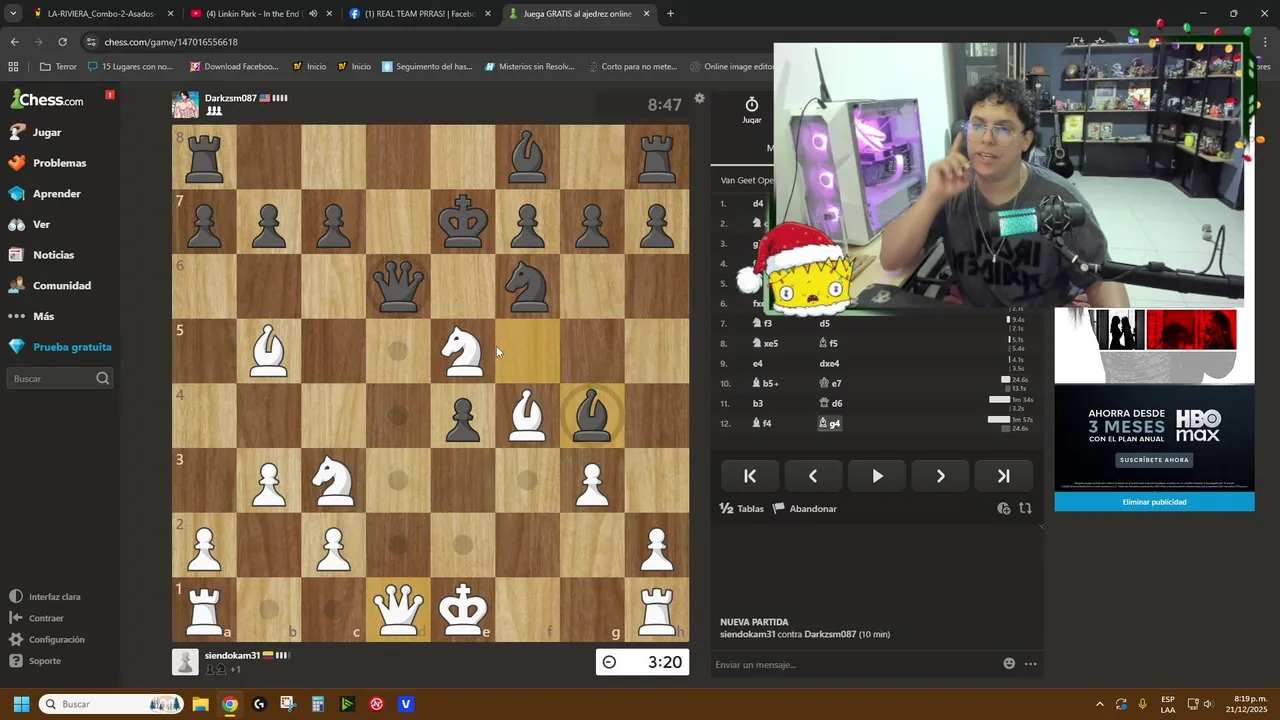The height and width of the screenshot is (720, 1280).
Task: Toggle the Interfaz clara theme switch
Action: 45,597
